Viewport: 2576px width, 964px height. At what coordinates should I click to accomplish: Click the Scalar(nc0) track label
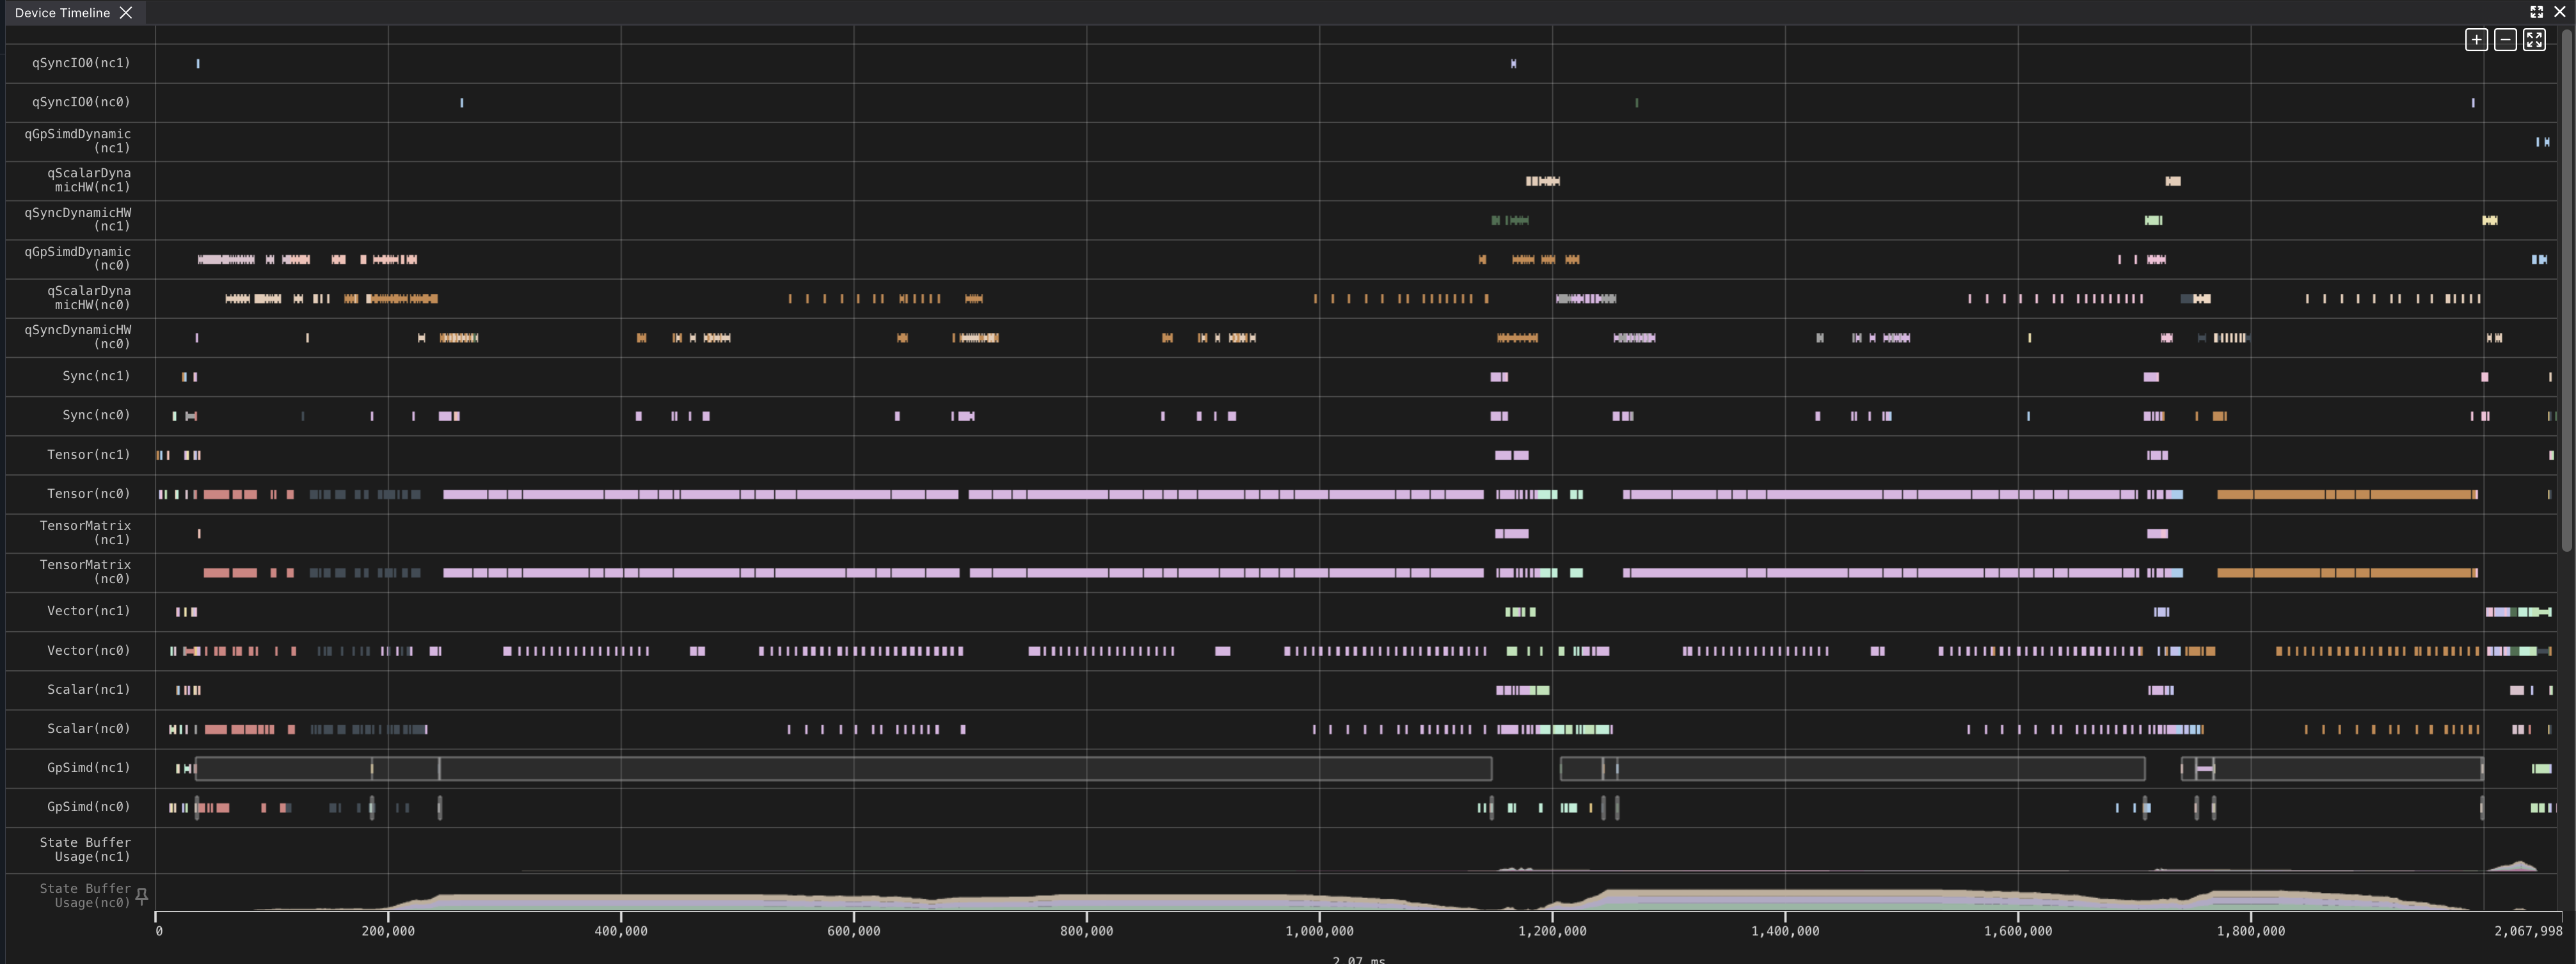tap(88, 729)
